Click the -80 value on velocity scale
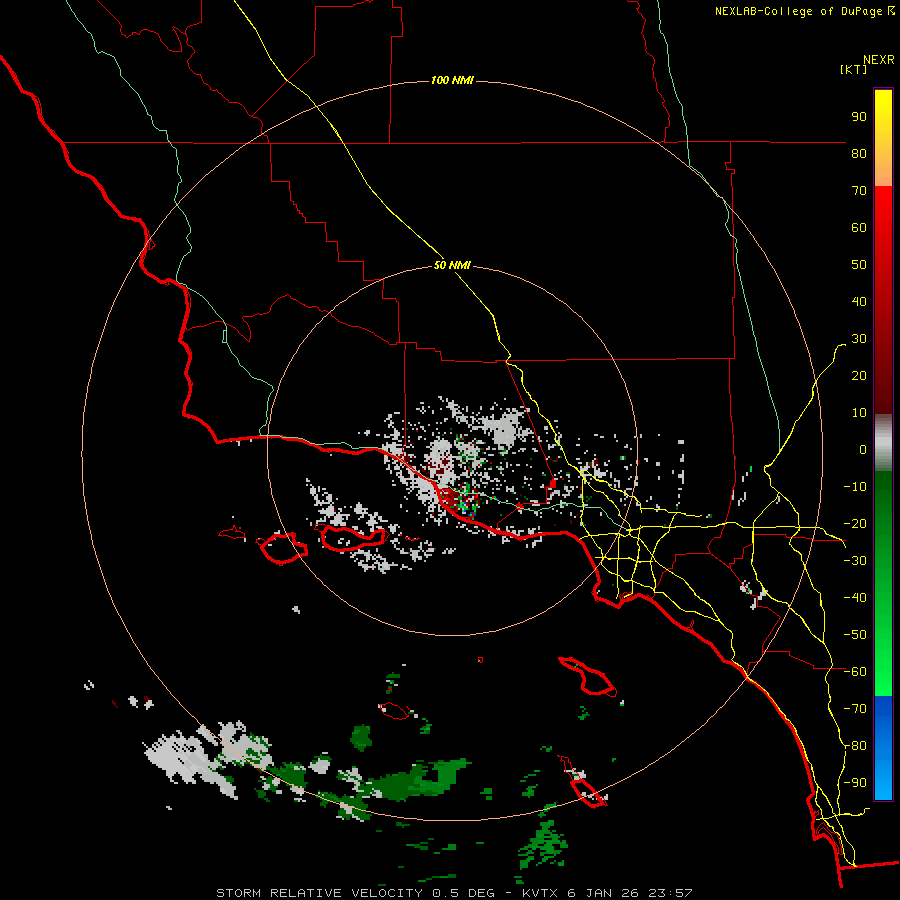 click(855, 746)
